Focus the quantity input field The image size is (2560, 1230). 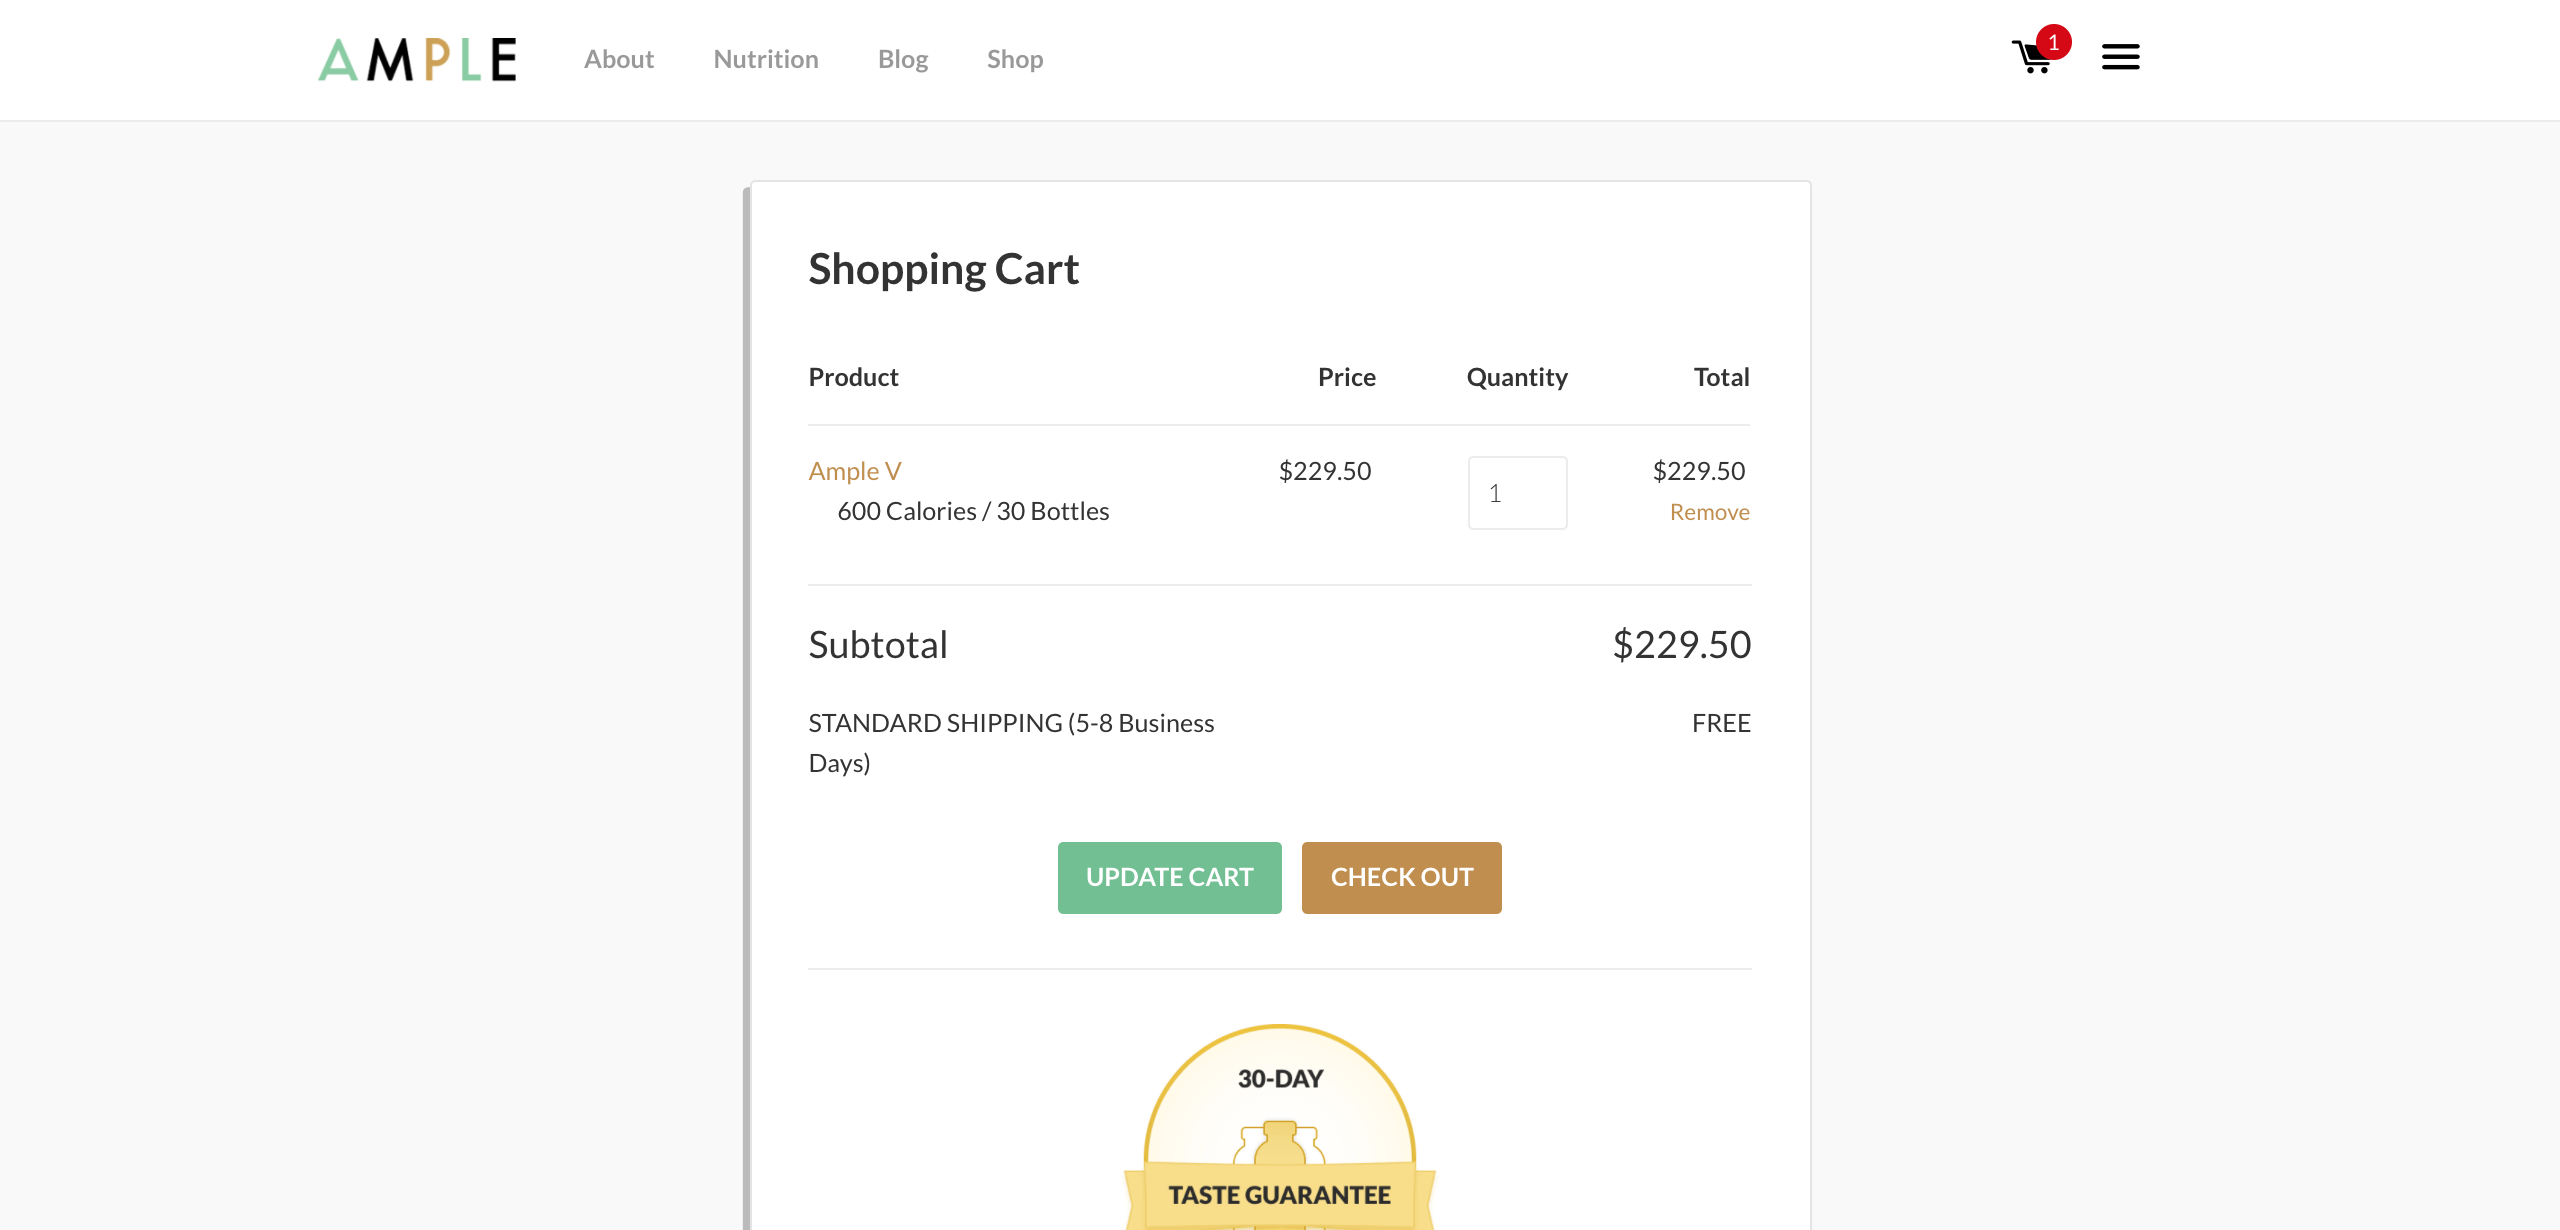tap(1517, 493)
